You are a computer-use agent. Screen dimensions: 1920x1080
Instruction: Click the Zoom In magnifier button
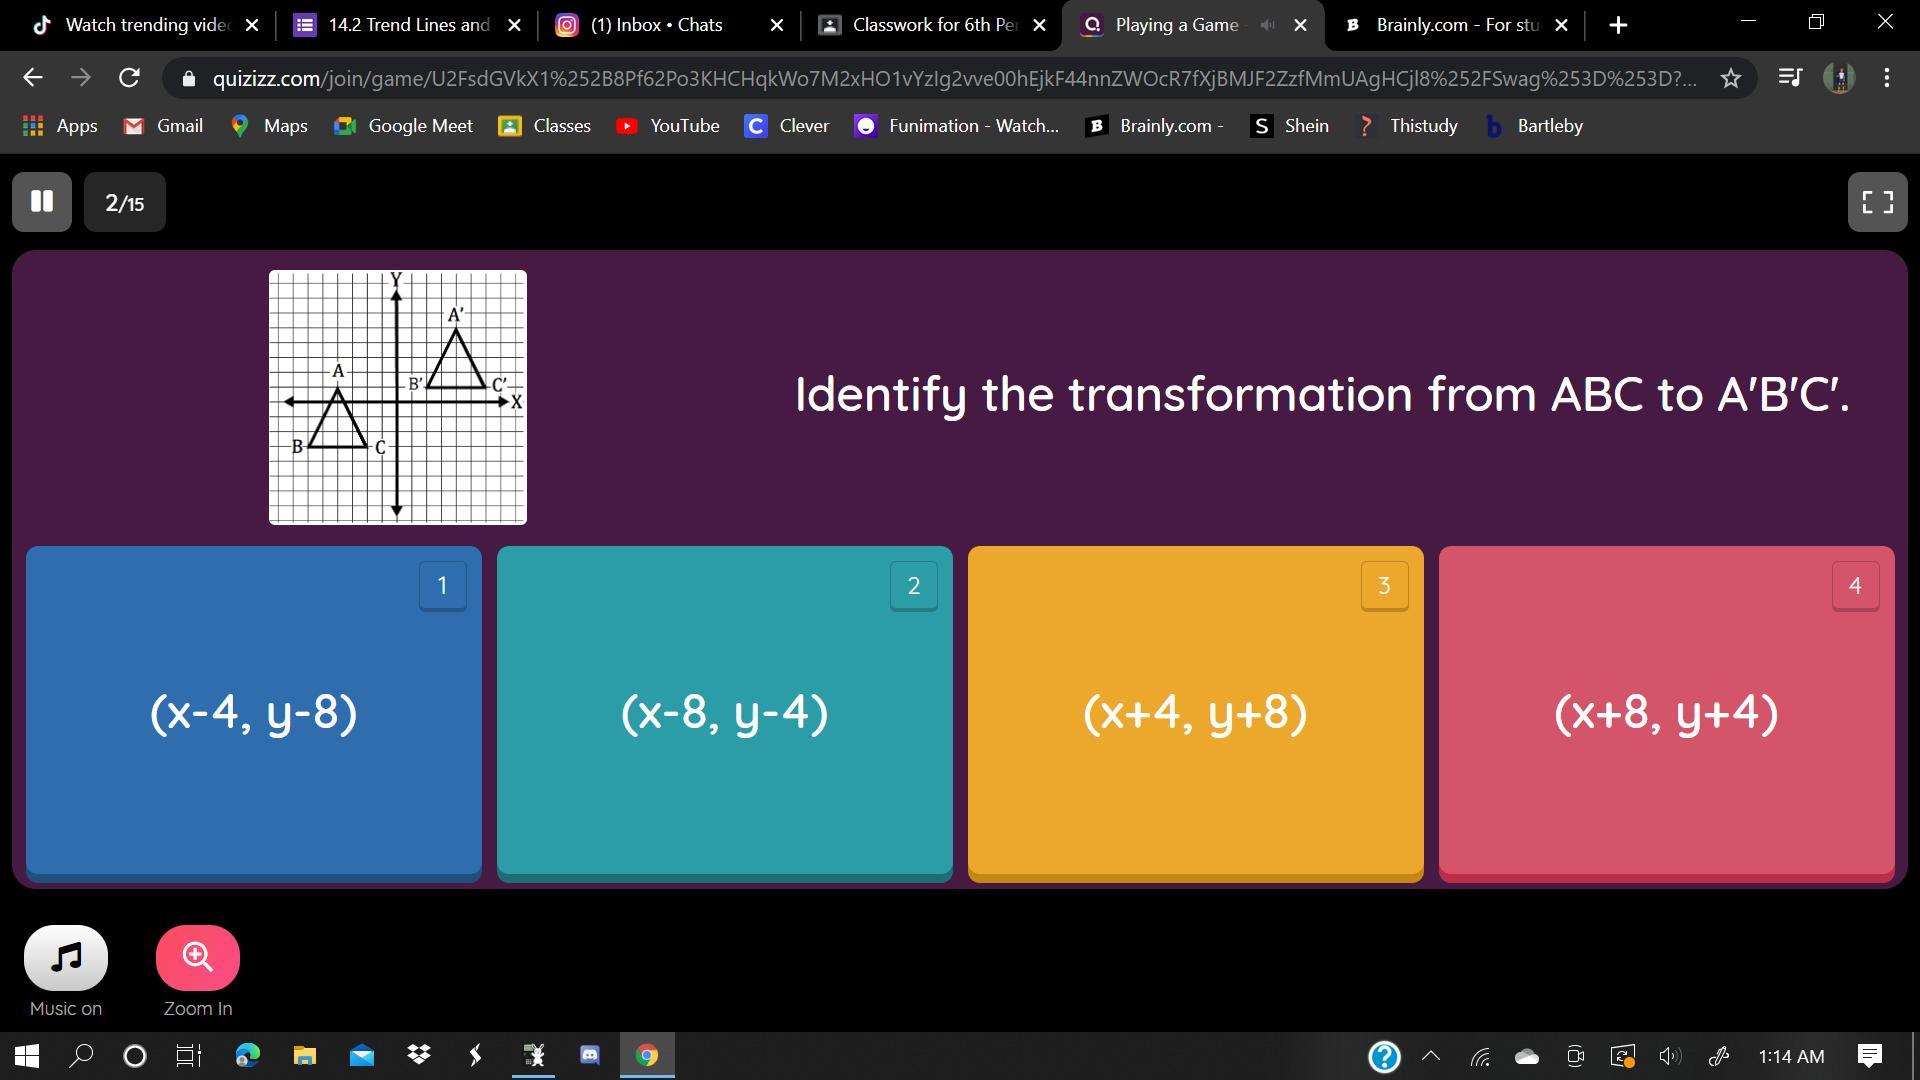pyautogui.click(x=198, y=958)
